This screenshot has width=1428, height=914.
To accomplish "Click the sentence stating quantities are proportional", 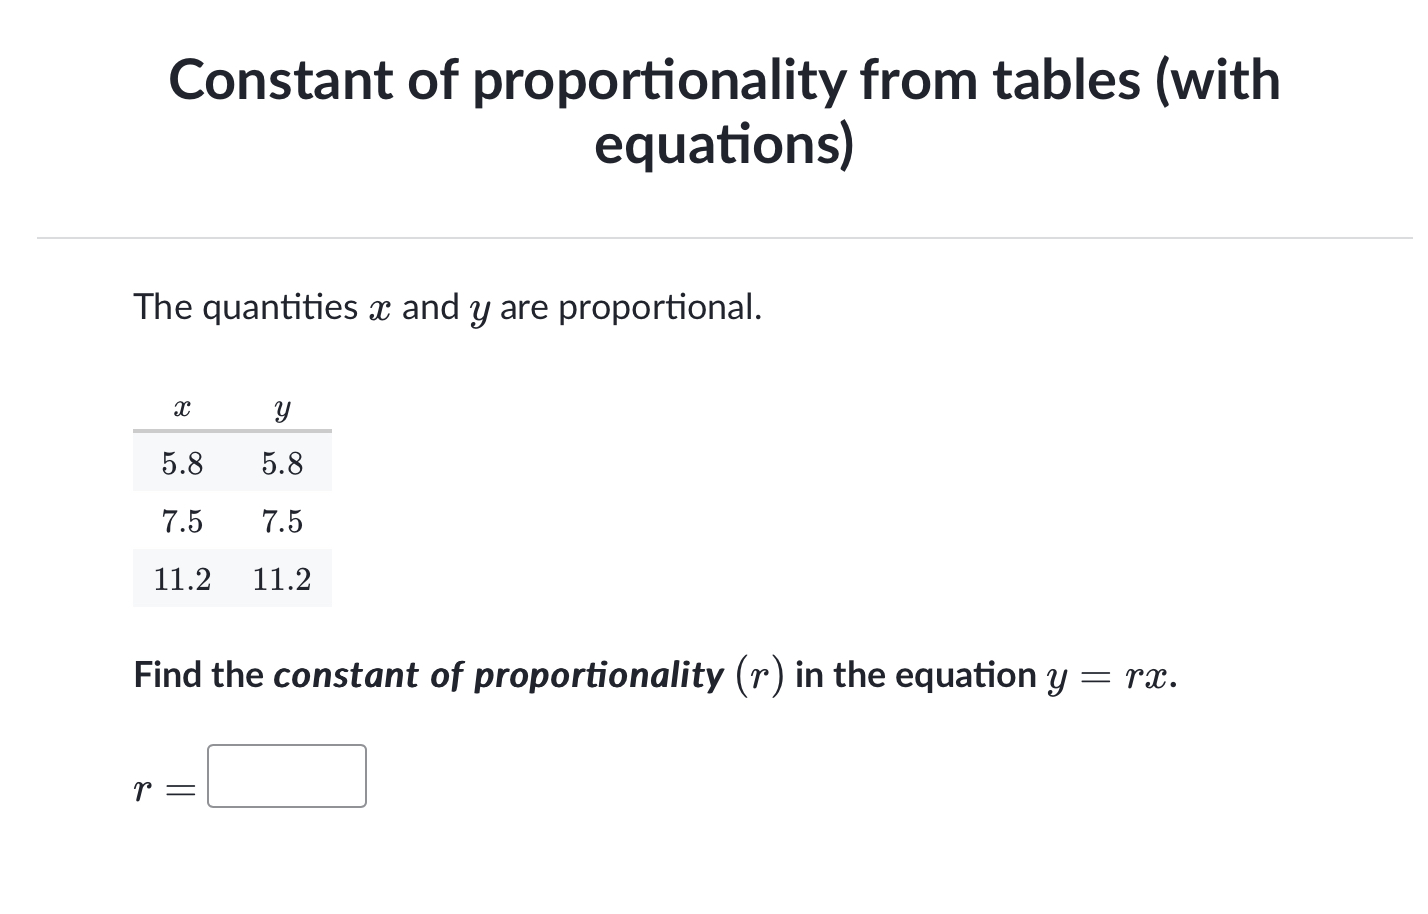I will [447, 307].
